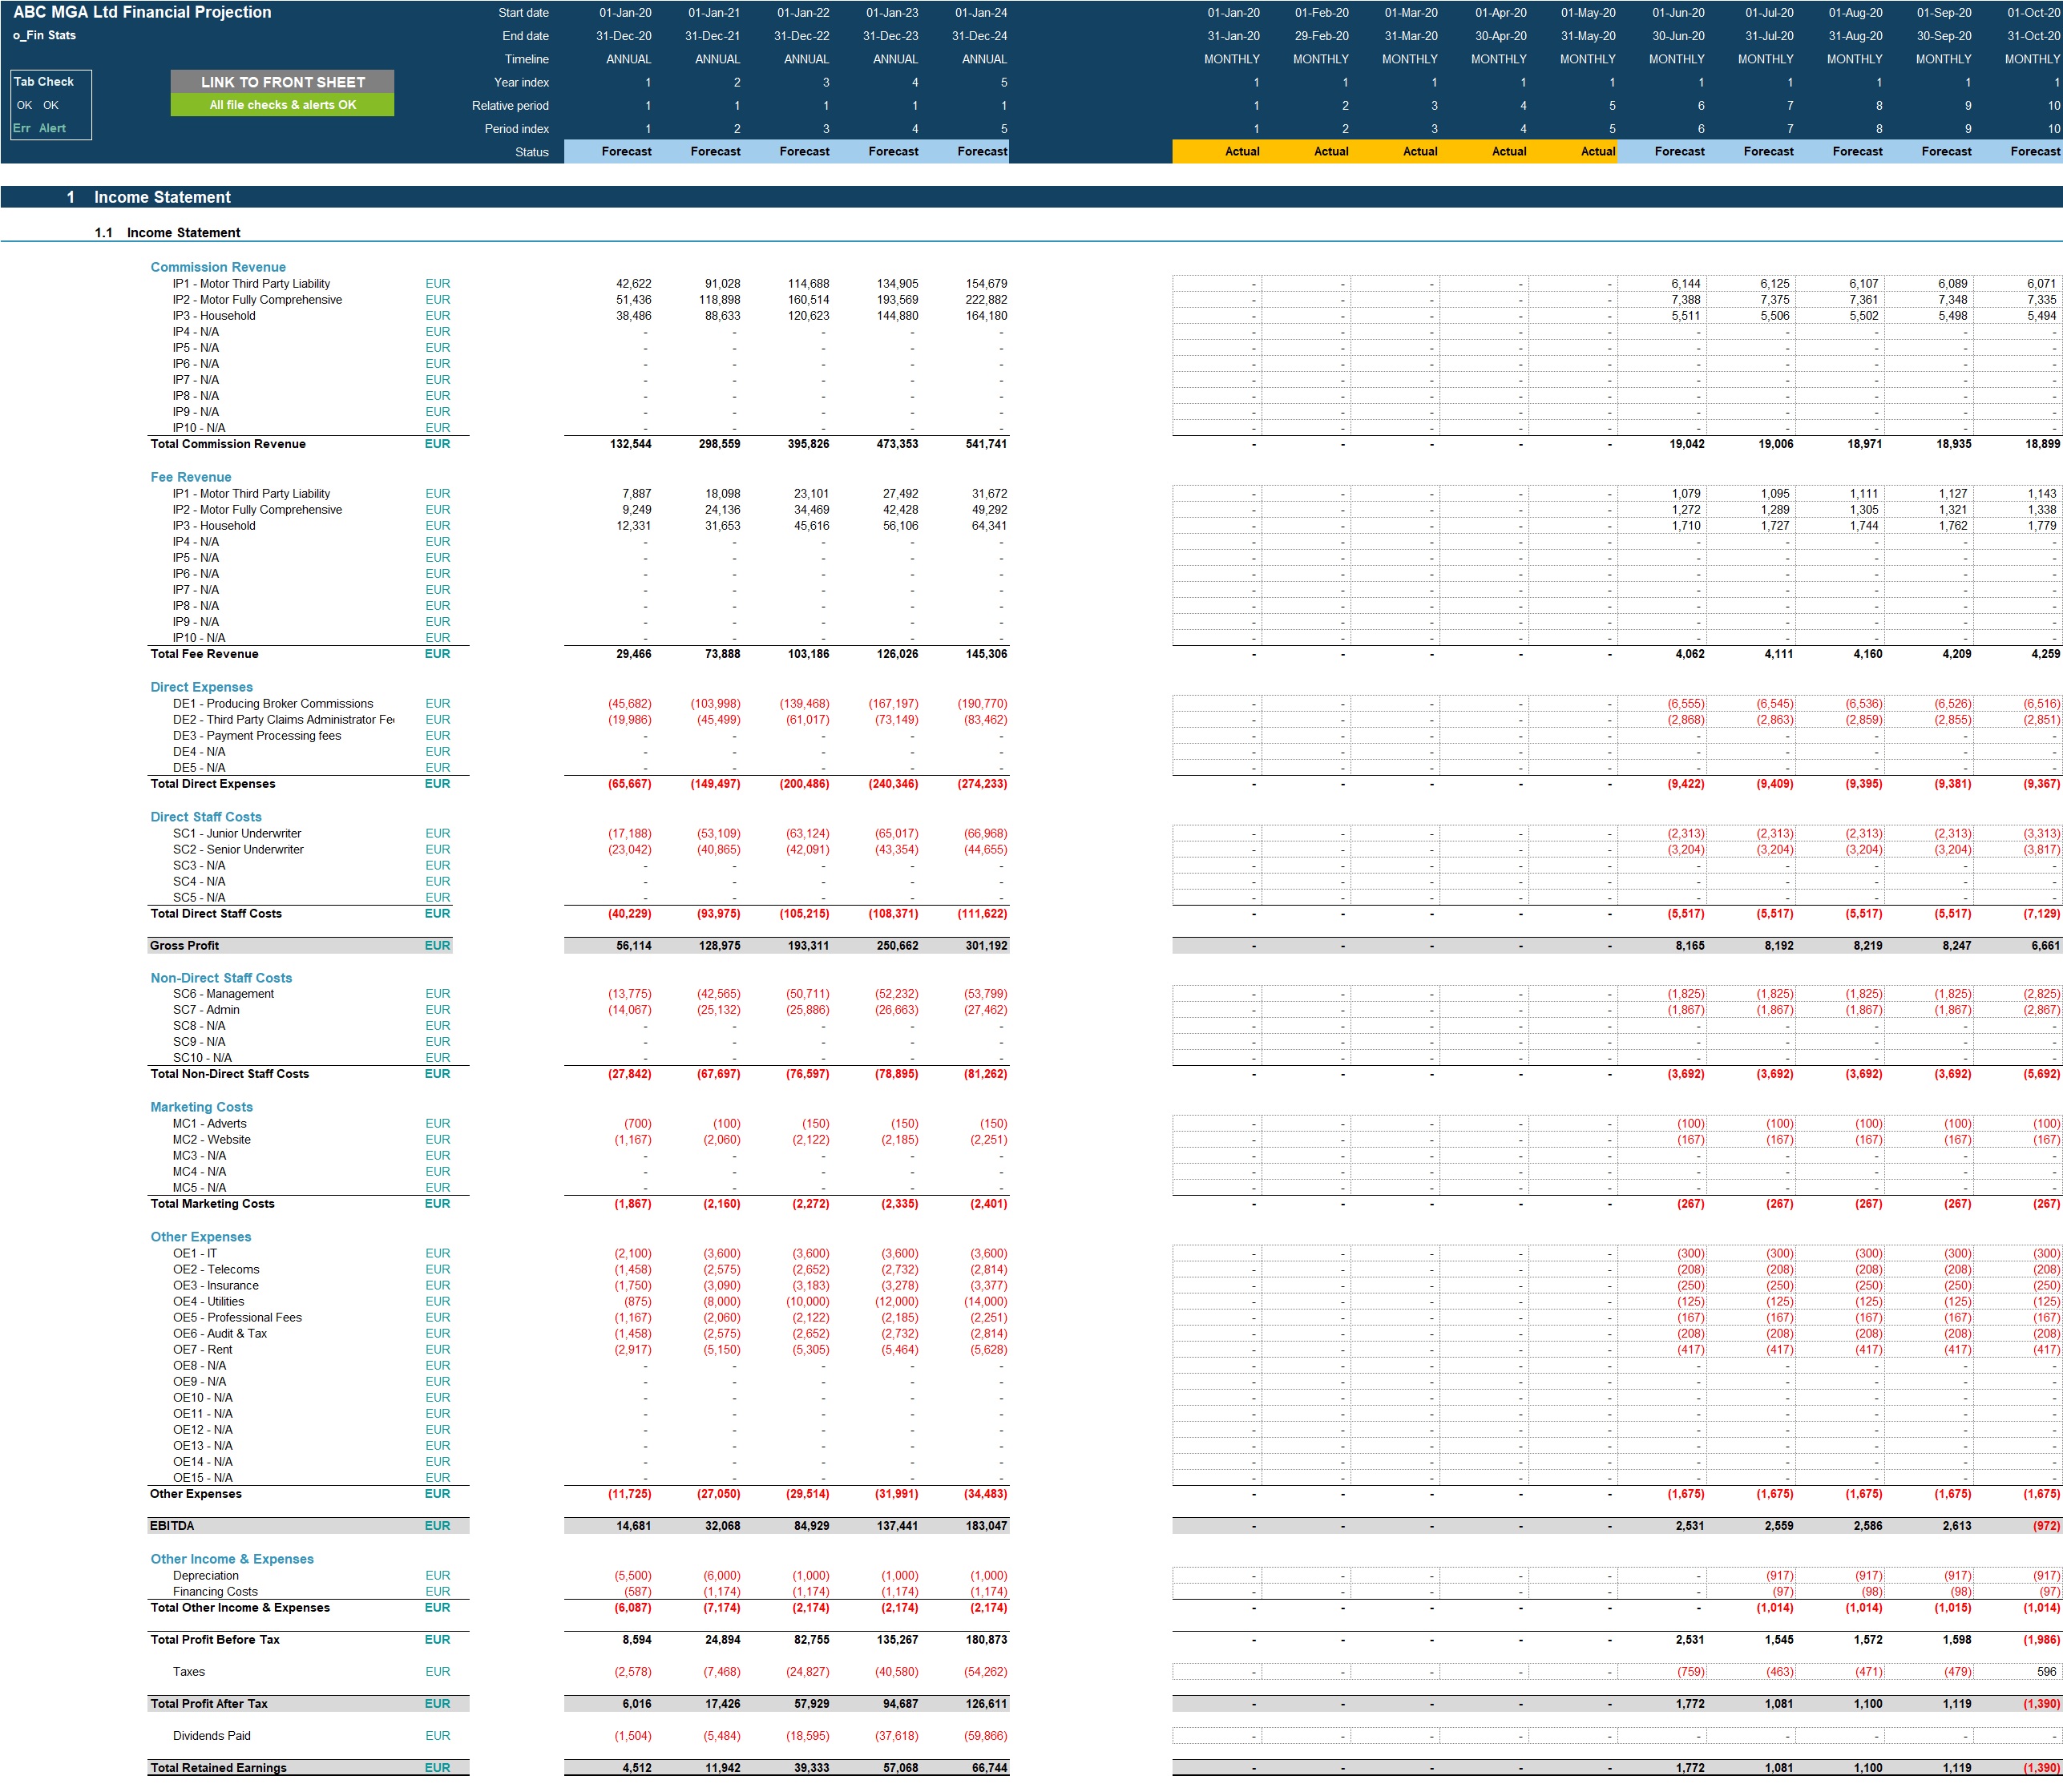2063x1792 pixels.
Task: Click the Dividends Paid row label
Action: [212, 1736]
